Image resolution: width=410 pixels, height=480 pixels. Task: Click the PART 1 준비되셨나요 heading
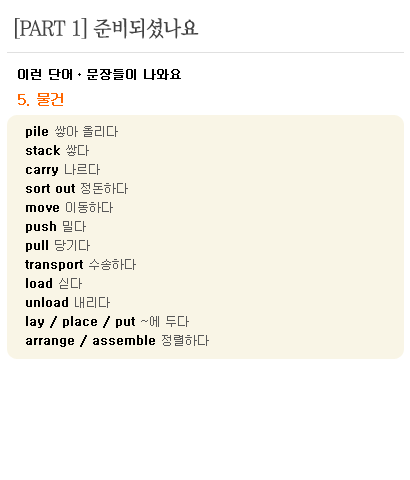tap(106, 28)
